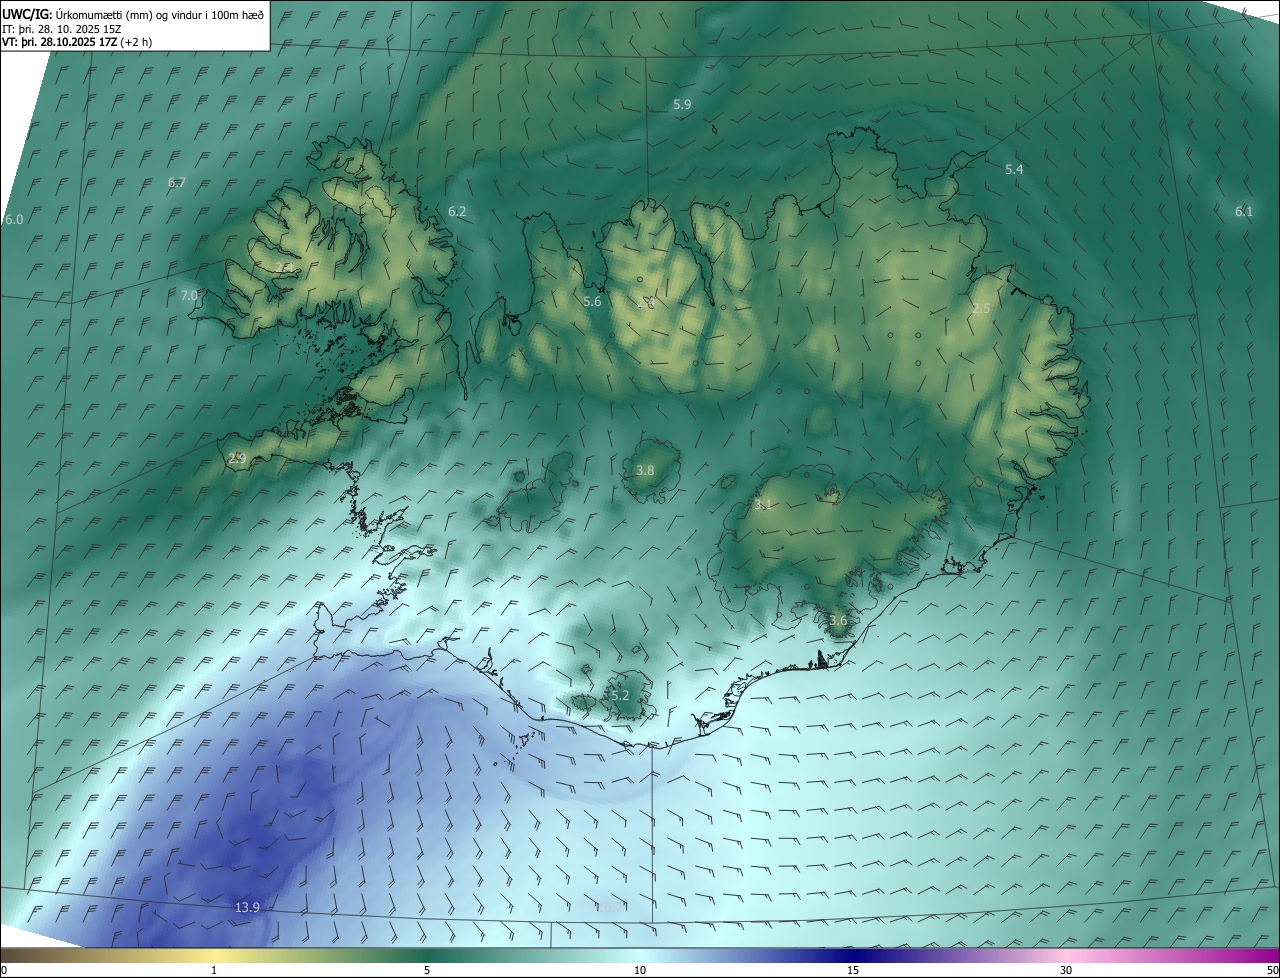
Task: Click the 5.4 value in the northeast
Action: click(1014, 170)
